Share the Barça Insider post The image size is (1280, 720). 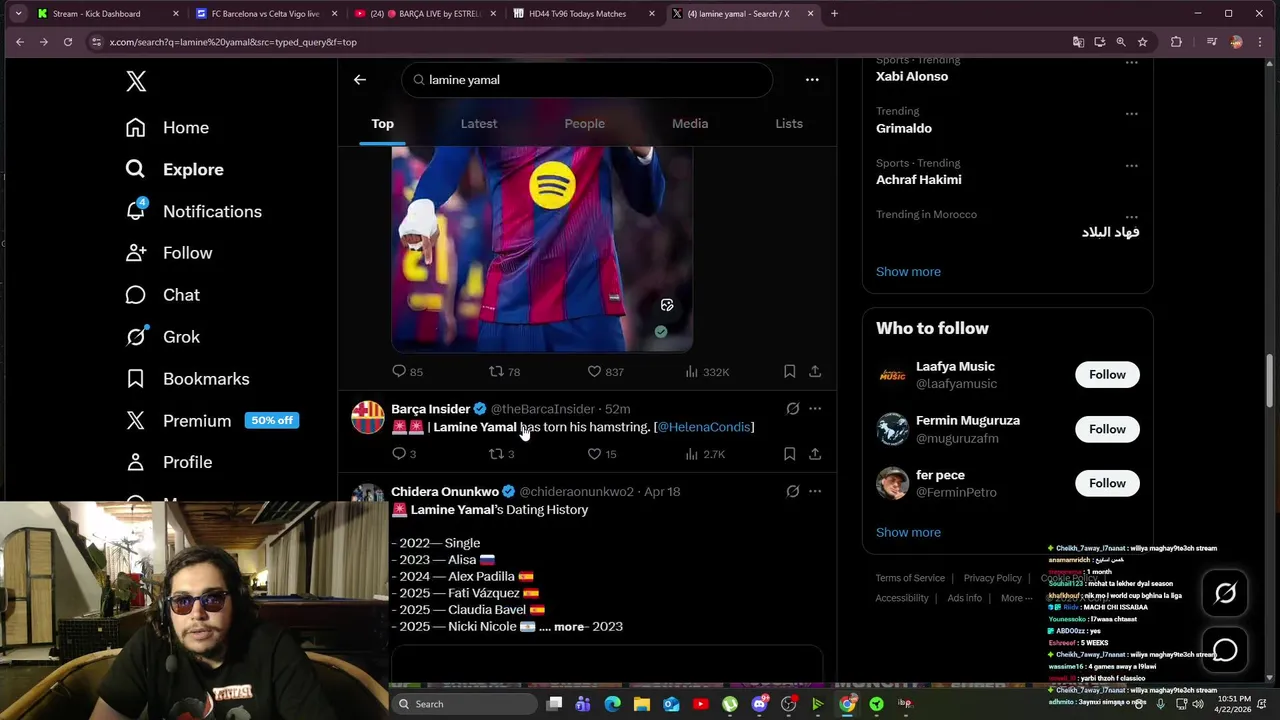[815, 454]
